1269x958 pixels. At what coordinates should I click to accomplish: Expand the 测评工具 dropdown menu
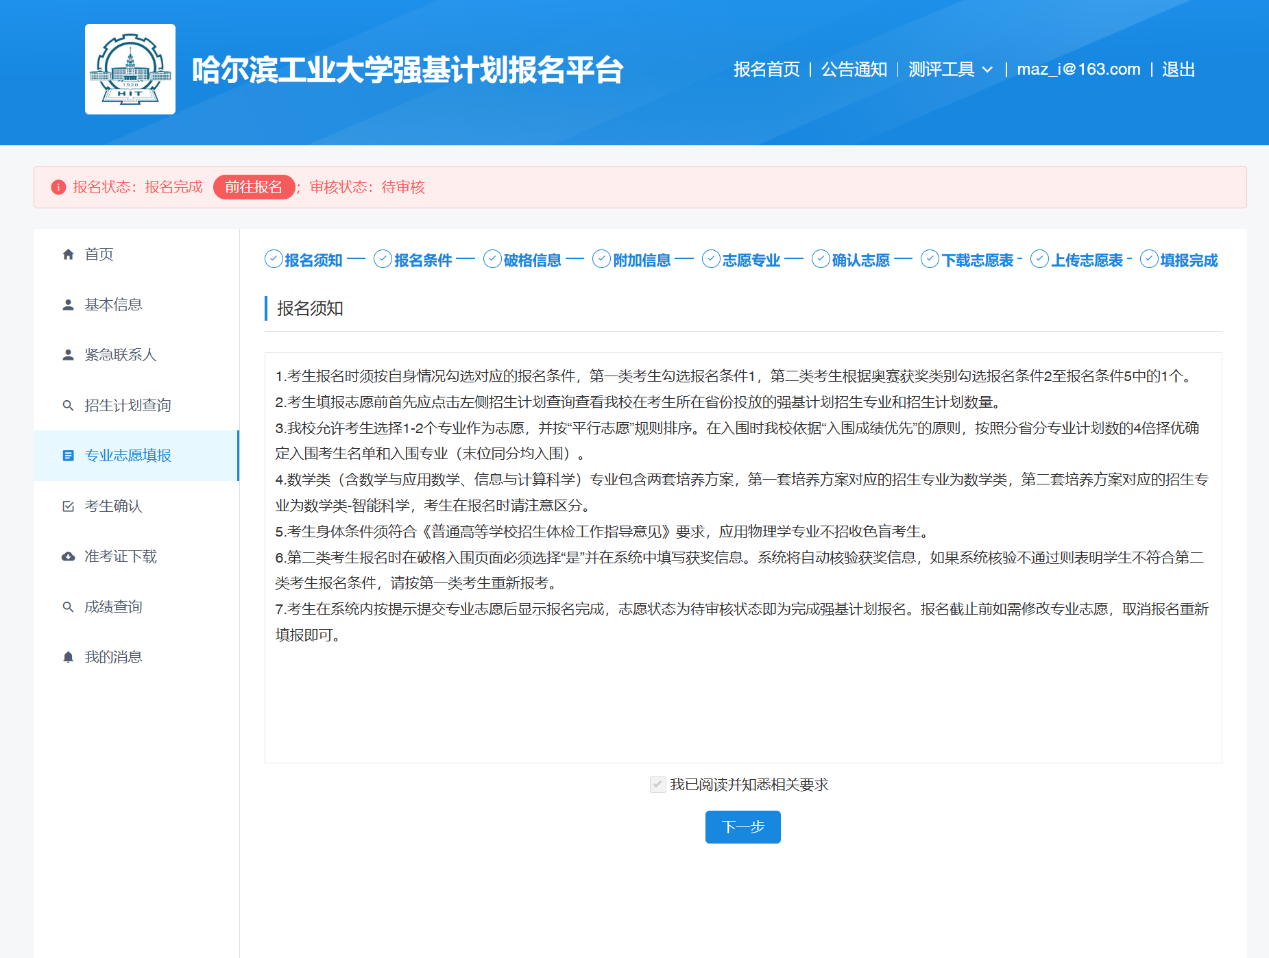coord(941,69)
